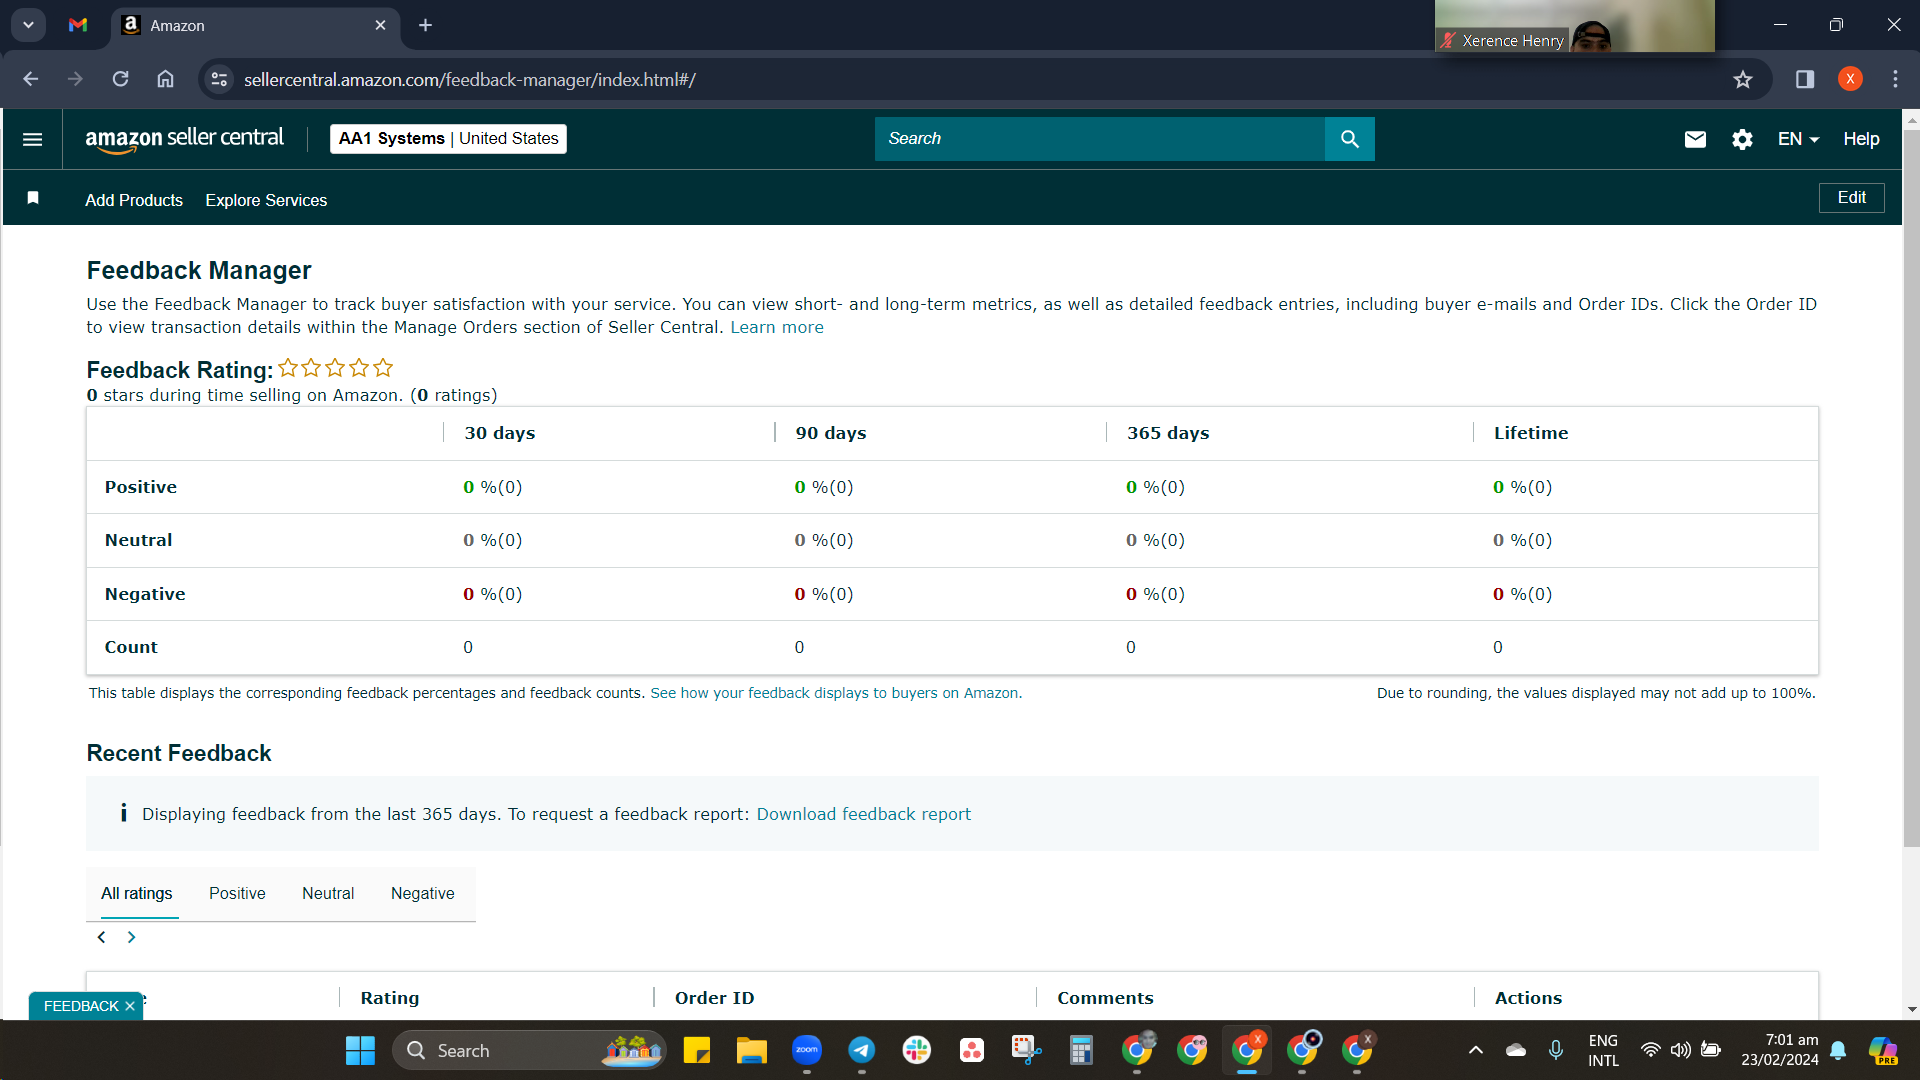Click the OneDrive cloud tray icon
The image size is (1920, 1080).
(x=1516, y=1050)
